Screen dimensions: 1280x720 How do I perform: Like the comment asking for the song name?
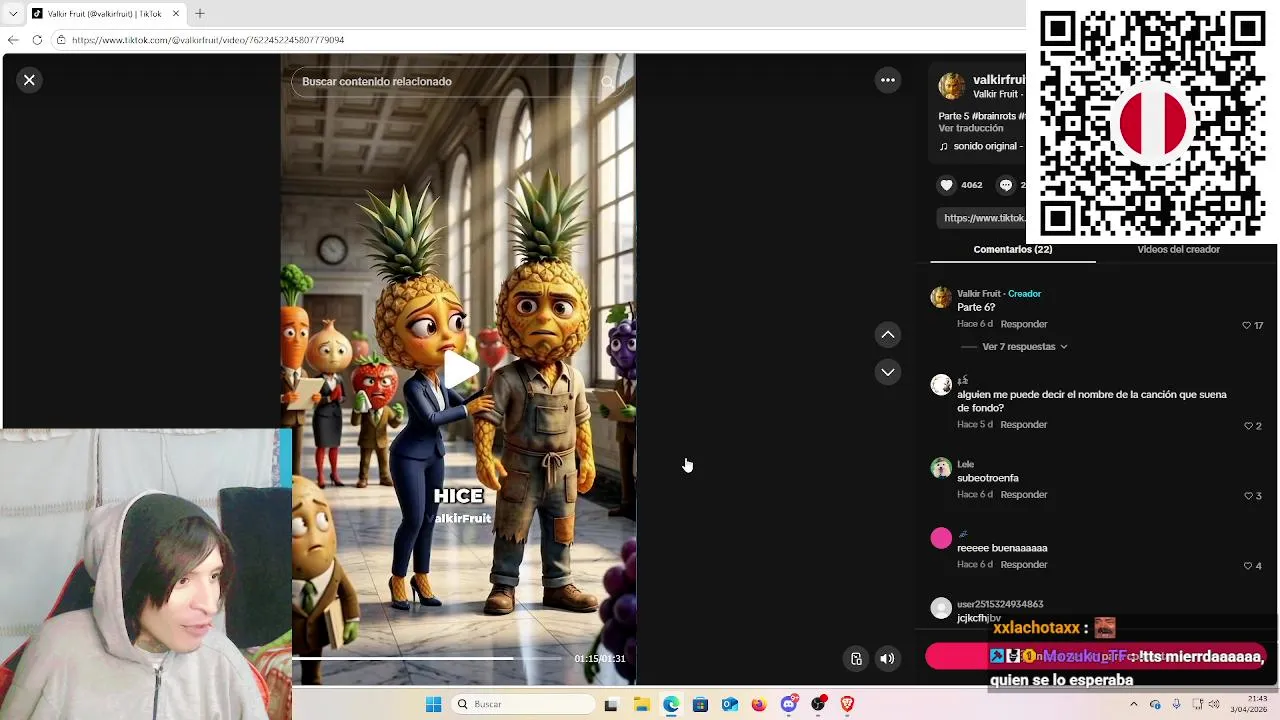1248,426
